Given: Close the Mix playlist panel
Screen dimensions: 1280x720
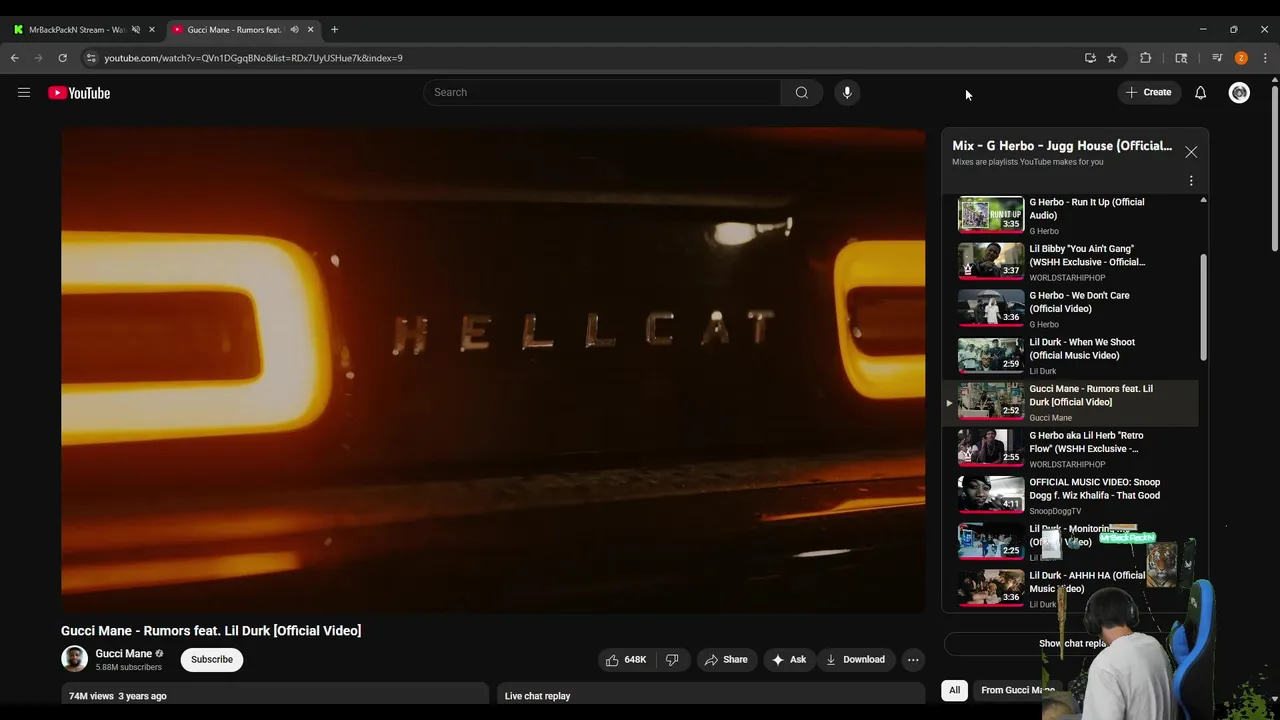Looking at the screenshot, I should [1191, 152].
